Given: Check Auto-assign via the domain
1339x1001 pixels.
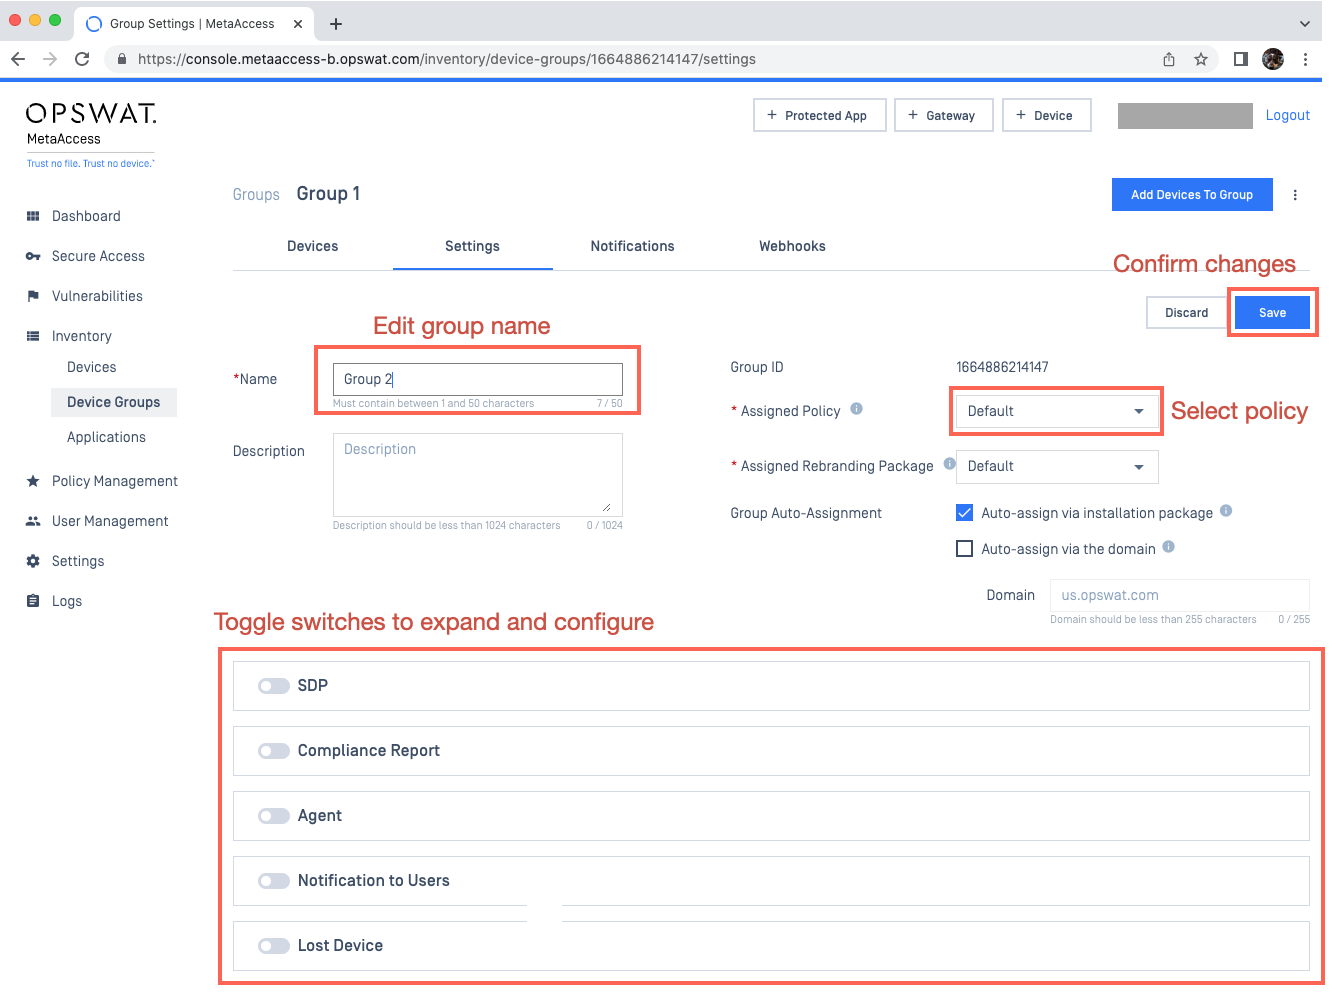Looking at the screenshot, I should click(x=965, y=549).
